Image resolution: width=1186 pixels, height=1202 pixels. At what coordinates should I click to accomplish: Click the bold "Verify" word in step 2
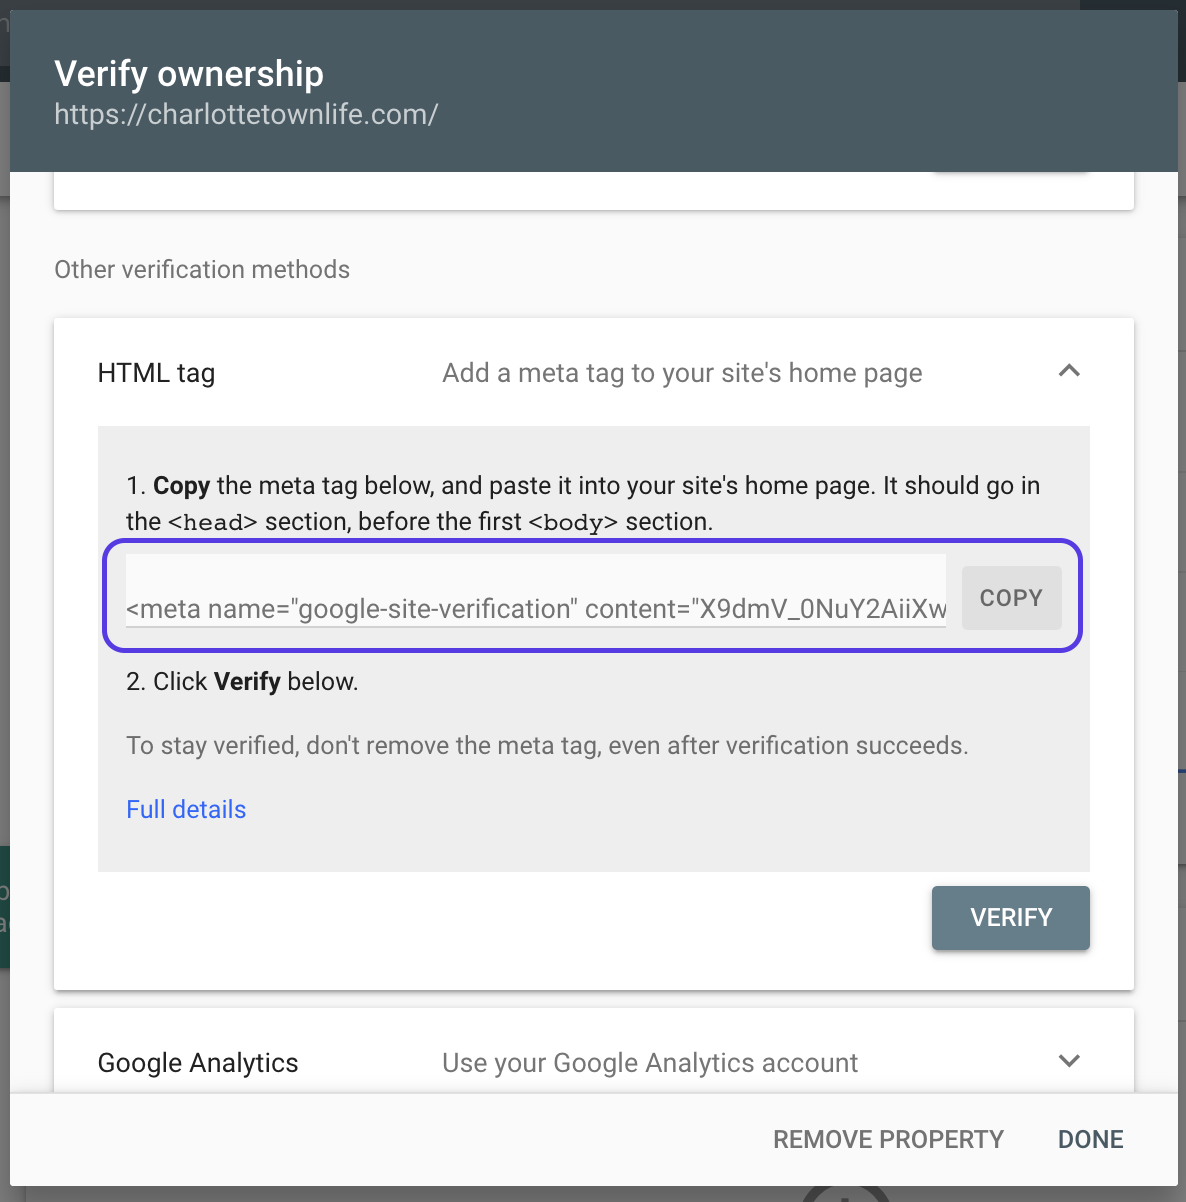(x=247, y=682)
